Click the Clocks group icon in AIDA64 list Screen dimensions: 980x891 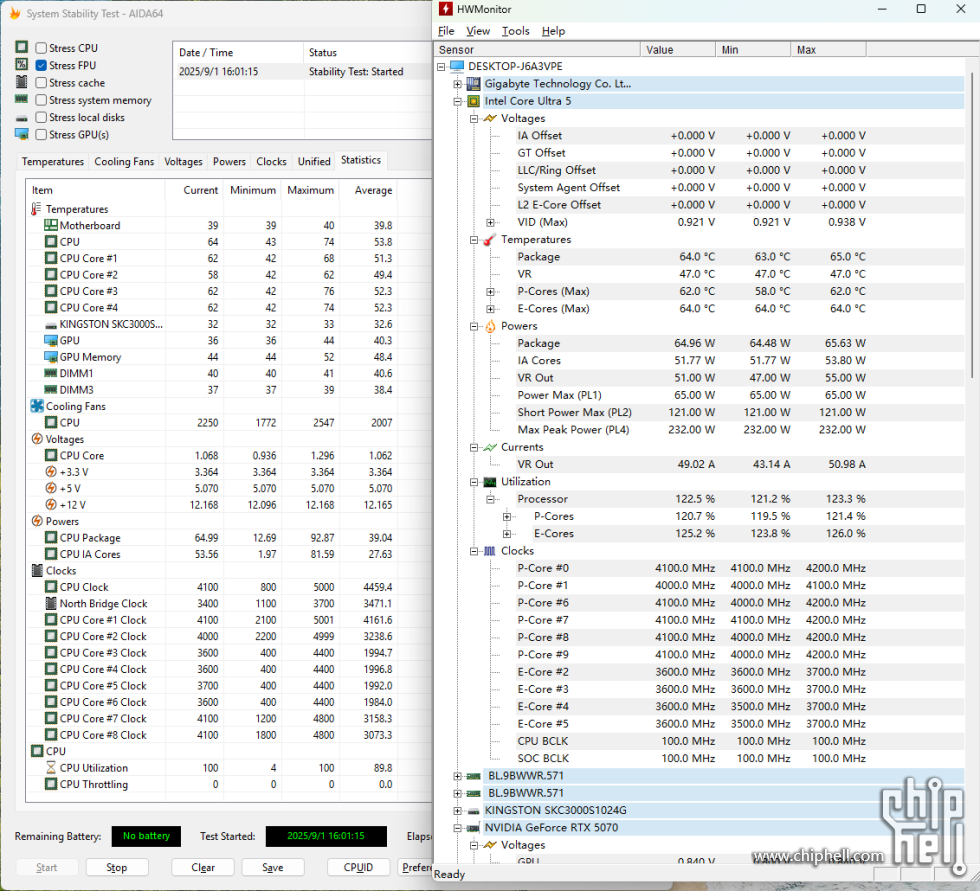(x=37, y=570)
